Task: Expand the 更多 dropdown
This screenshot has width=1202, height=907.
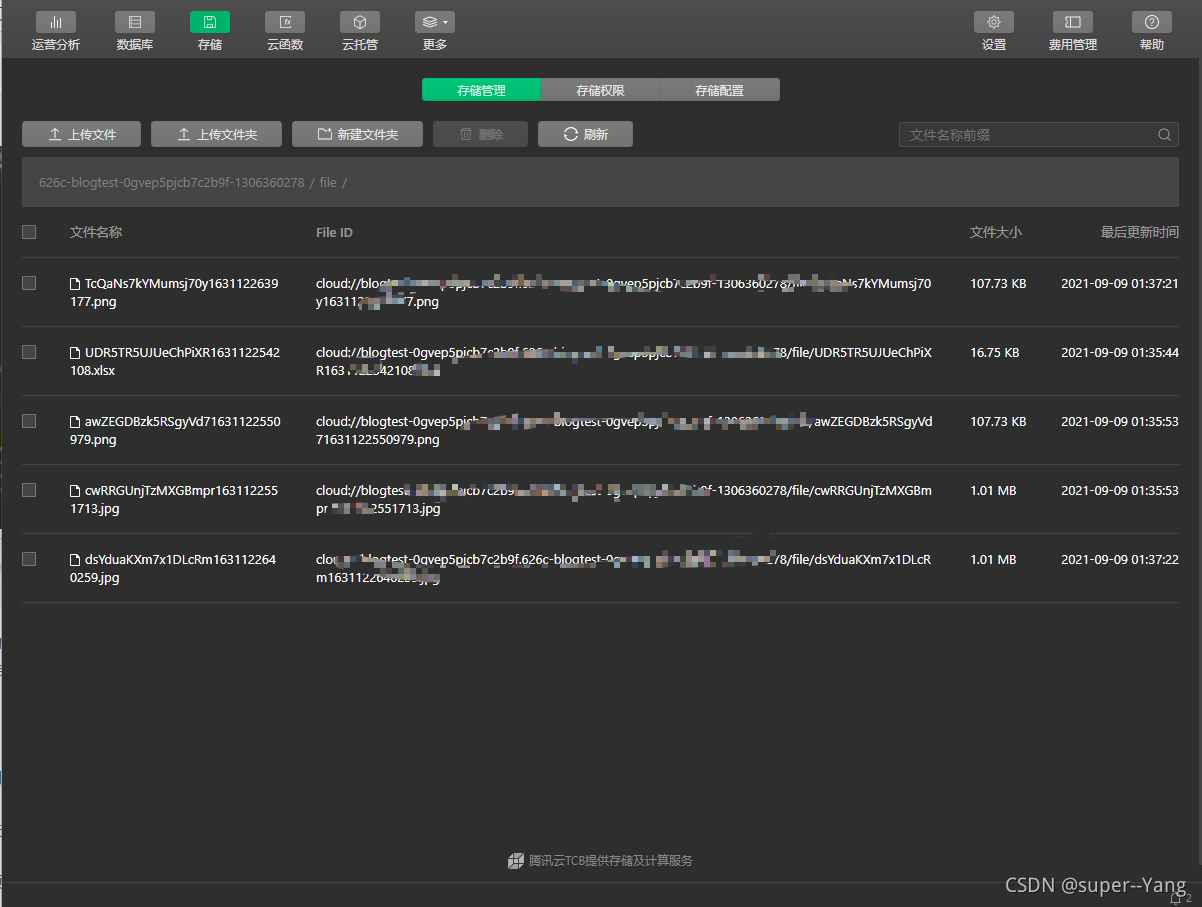Action: pos(435,22)
